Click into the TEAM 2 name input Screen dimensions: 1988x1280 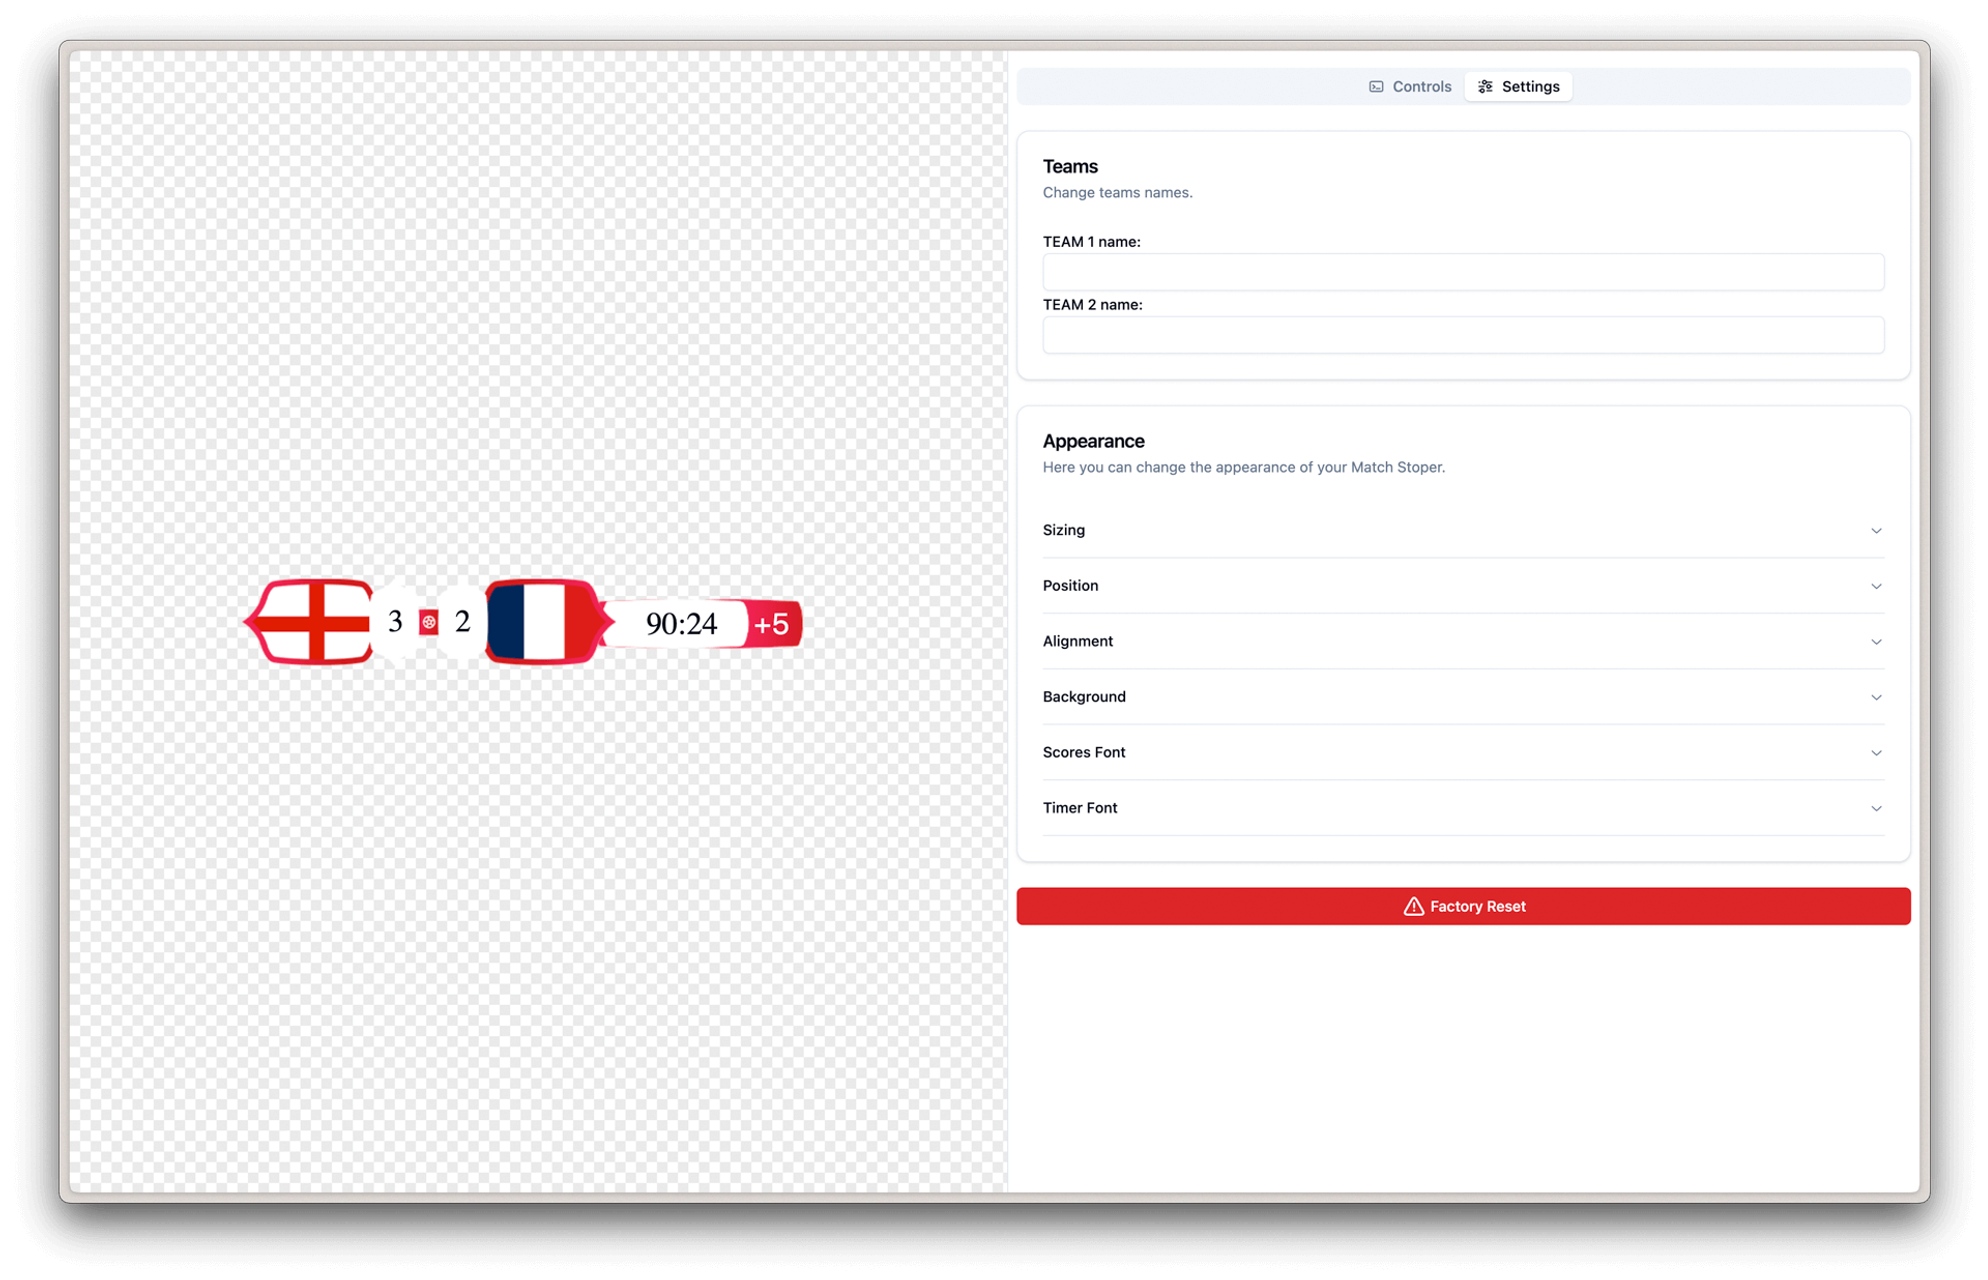[x=1462, y=335]
